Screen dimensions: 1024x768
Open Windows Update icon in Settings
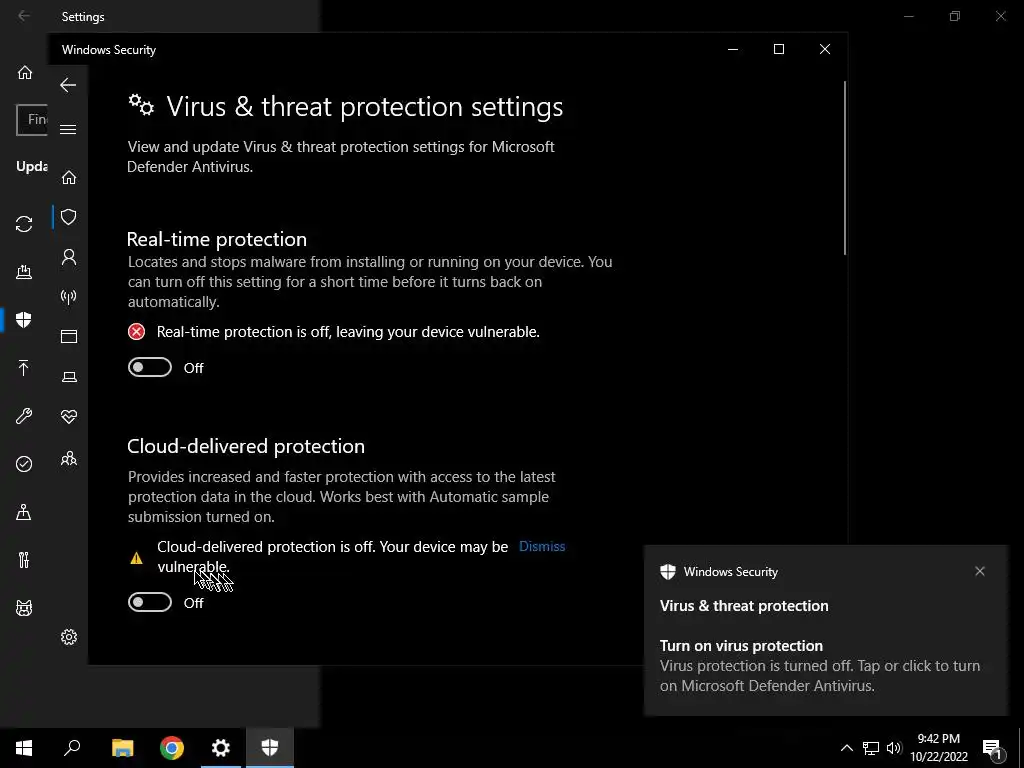(24, 224)
